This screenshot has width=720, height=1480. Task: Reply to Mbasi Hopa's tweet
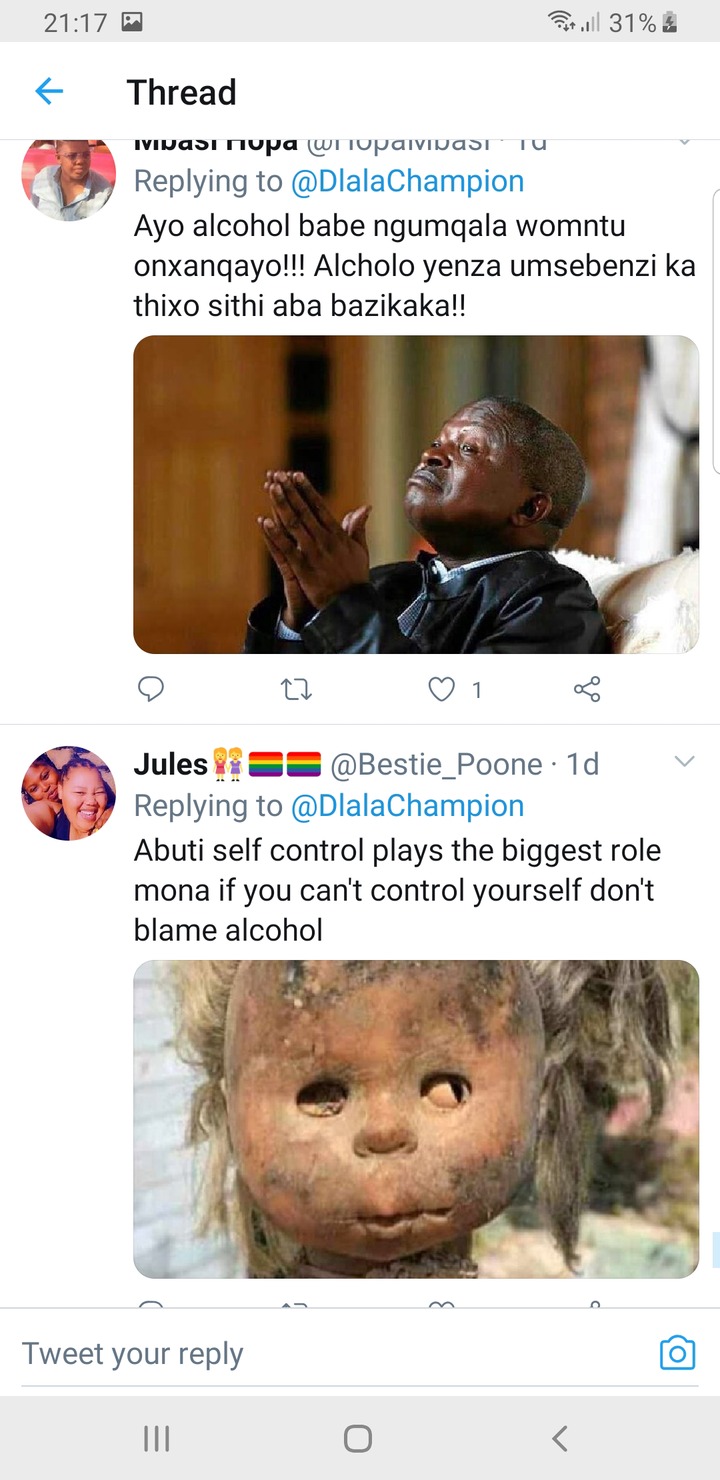click(x=150, y=688)
